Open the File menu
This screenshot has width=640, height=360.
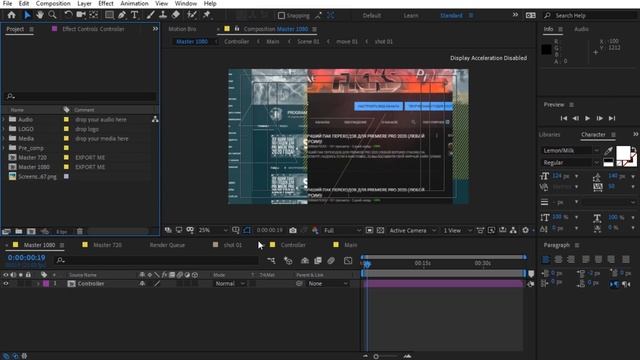pos(7,4)
